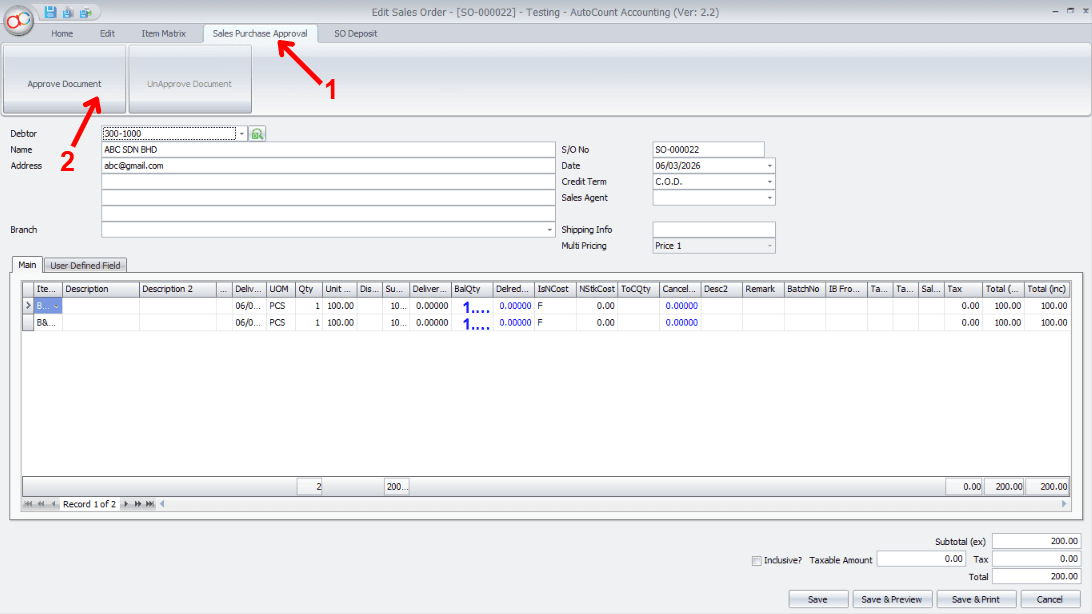Go to next page in grid navigator
Screen dimensions: 1092x614
(138, 504)
